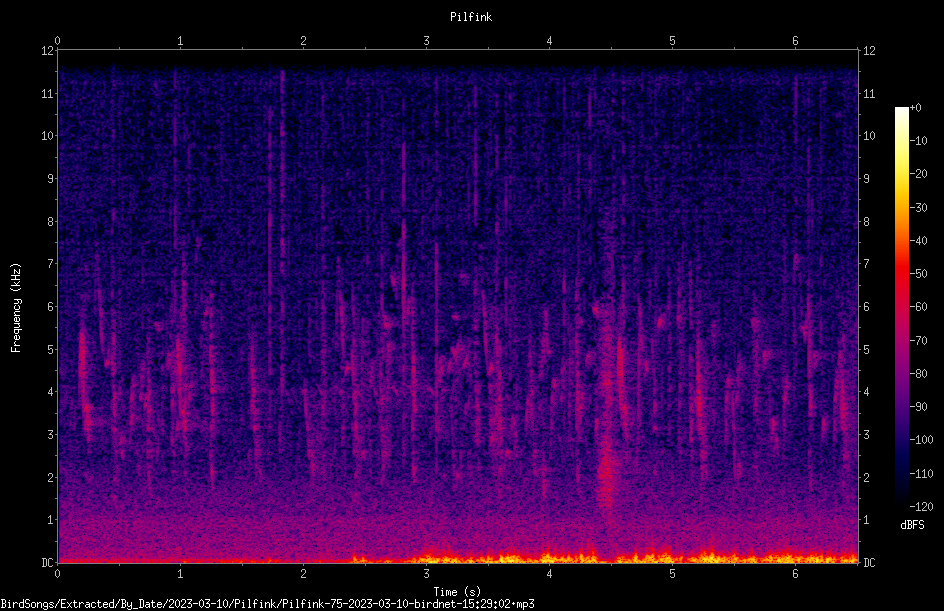The image size is (944, 611).
Task: Click the -100 label on the dBFS scale
Action: click(x=921, y=439)
